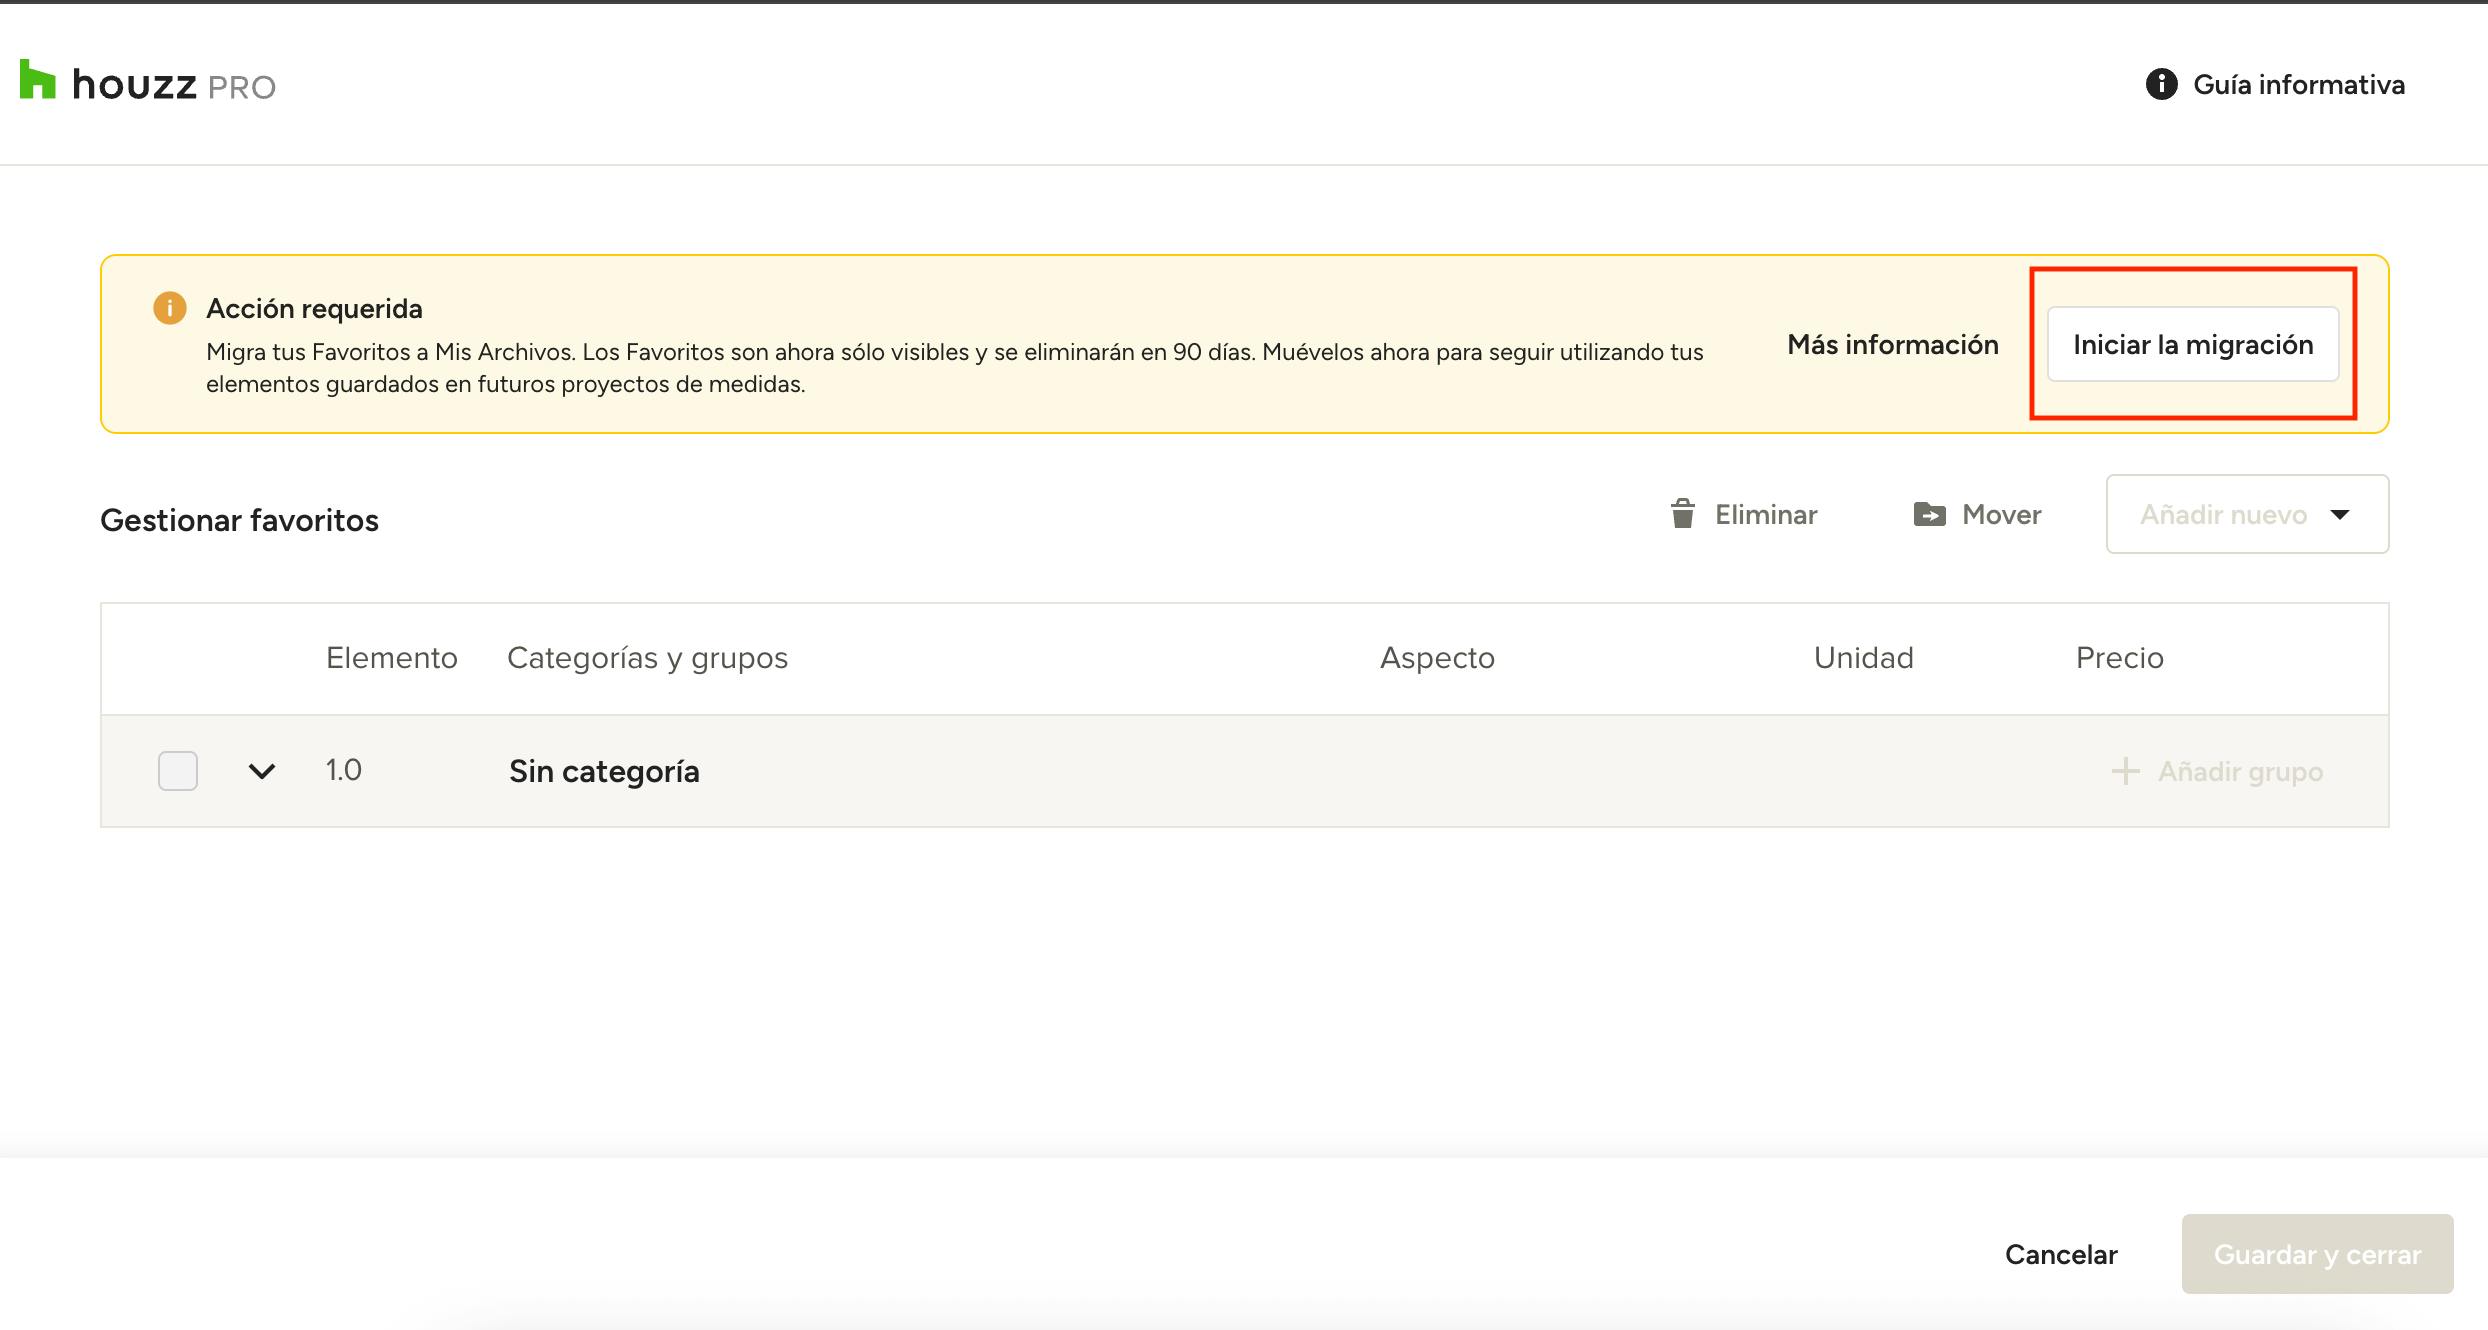The height and width of the screenshot is (1330, 2488).
Task: Toggle the Sin categoría row checkbox
Action: tap(178, 771)
